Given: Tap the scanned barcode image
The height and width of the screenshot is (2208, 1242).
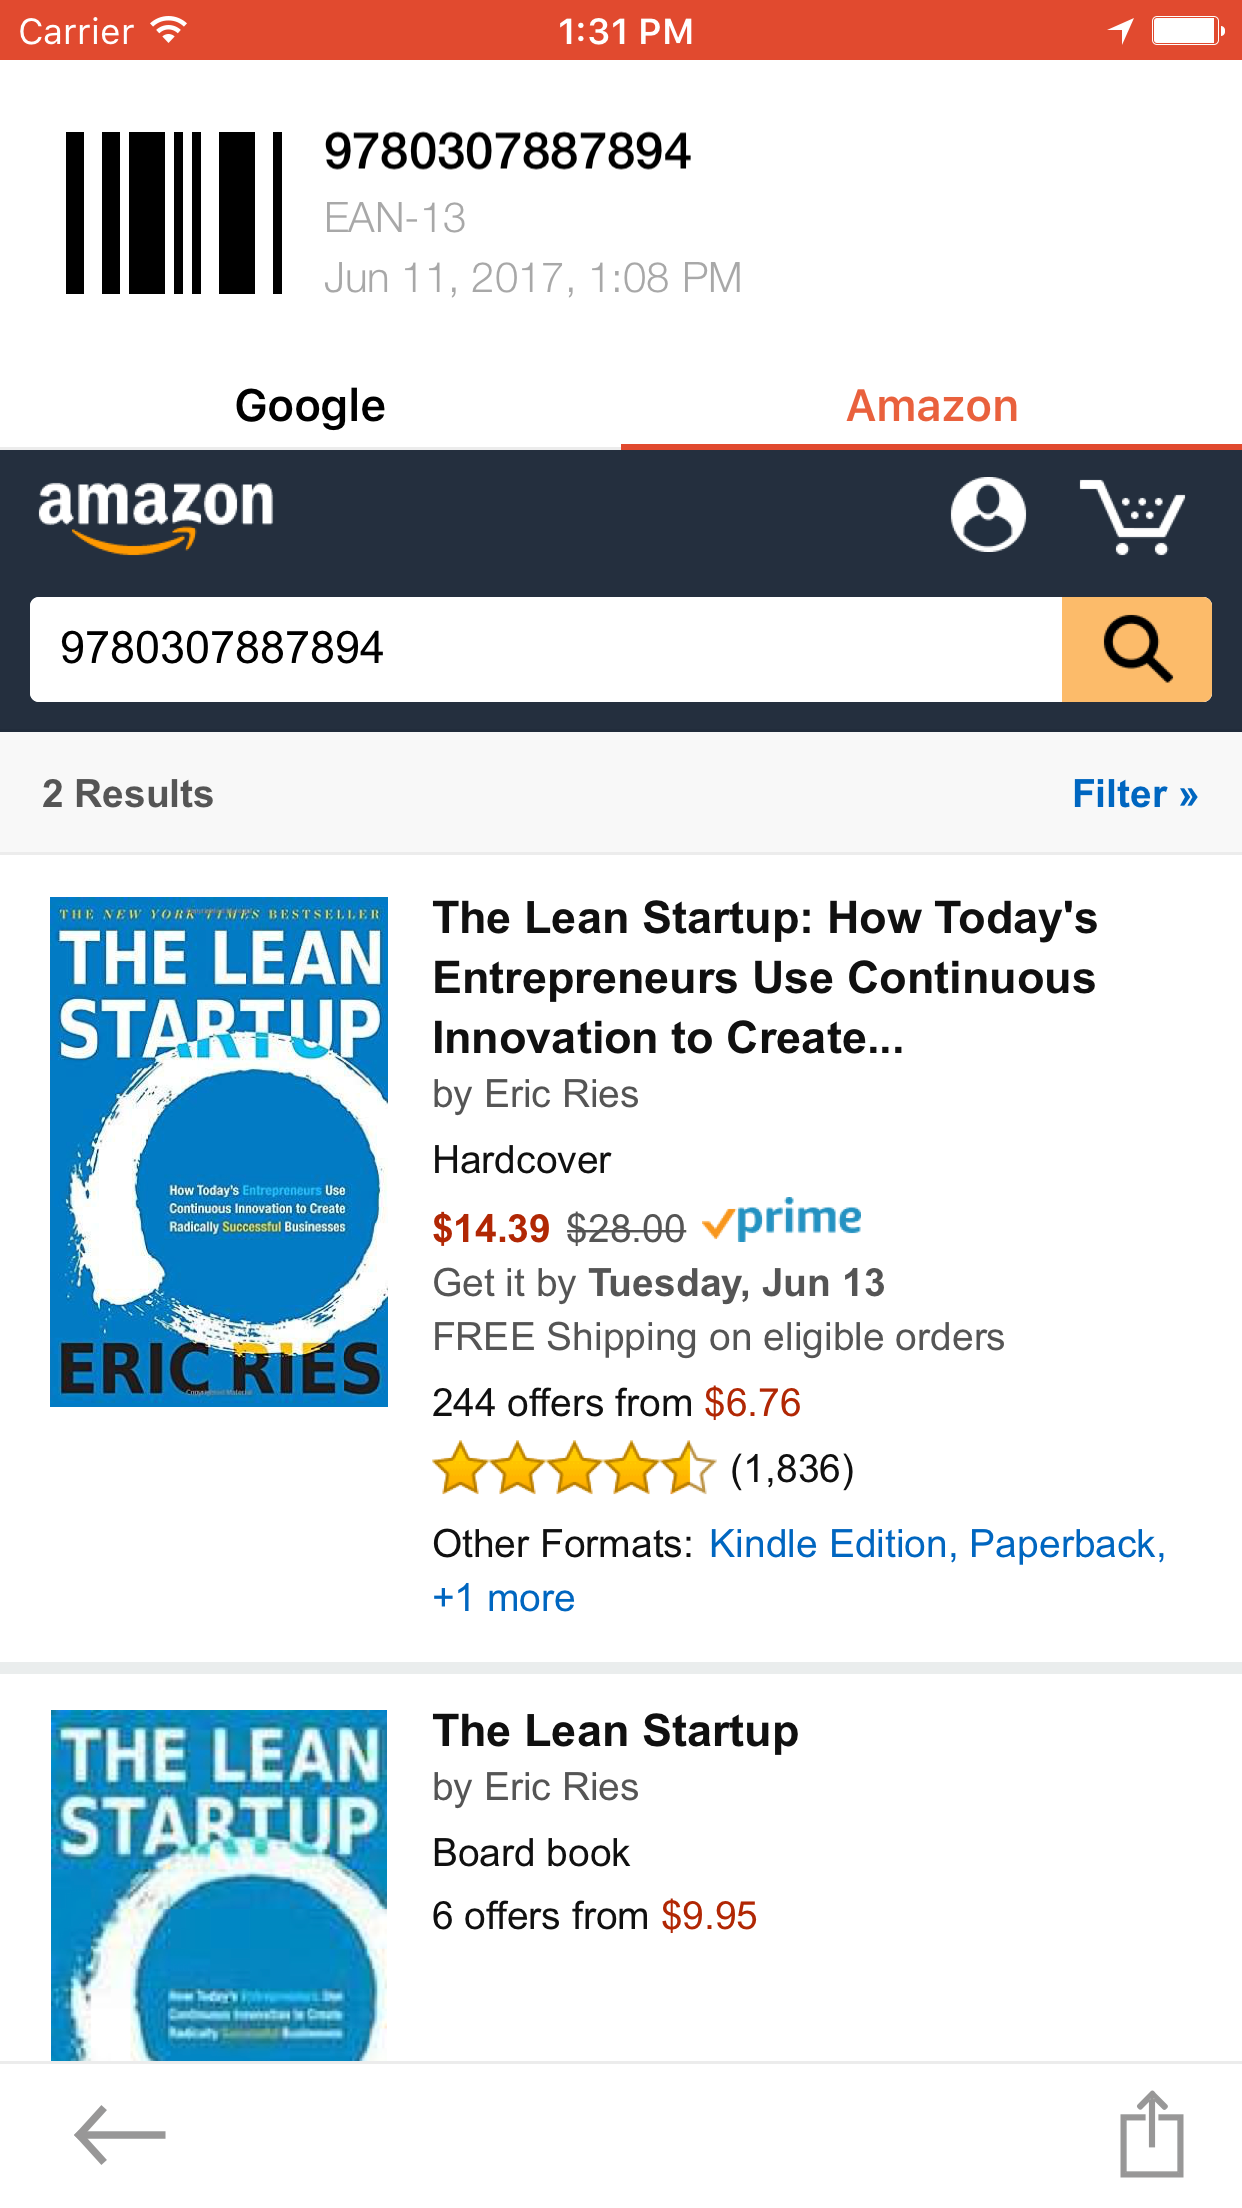Looking at the screenshot, I should coord(174,213).
